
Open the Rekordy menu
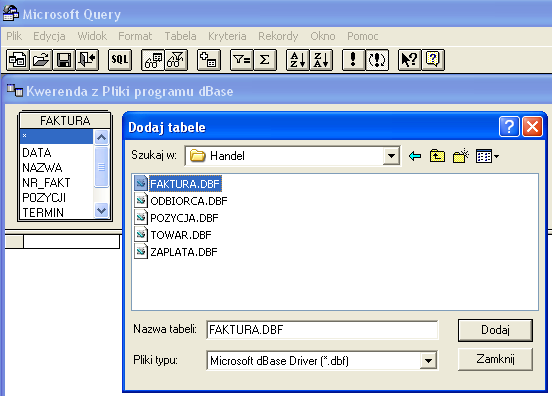(x=278, y=36)
